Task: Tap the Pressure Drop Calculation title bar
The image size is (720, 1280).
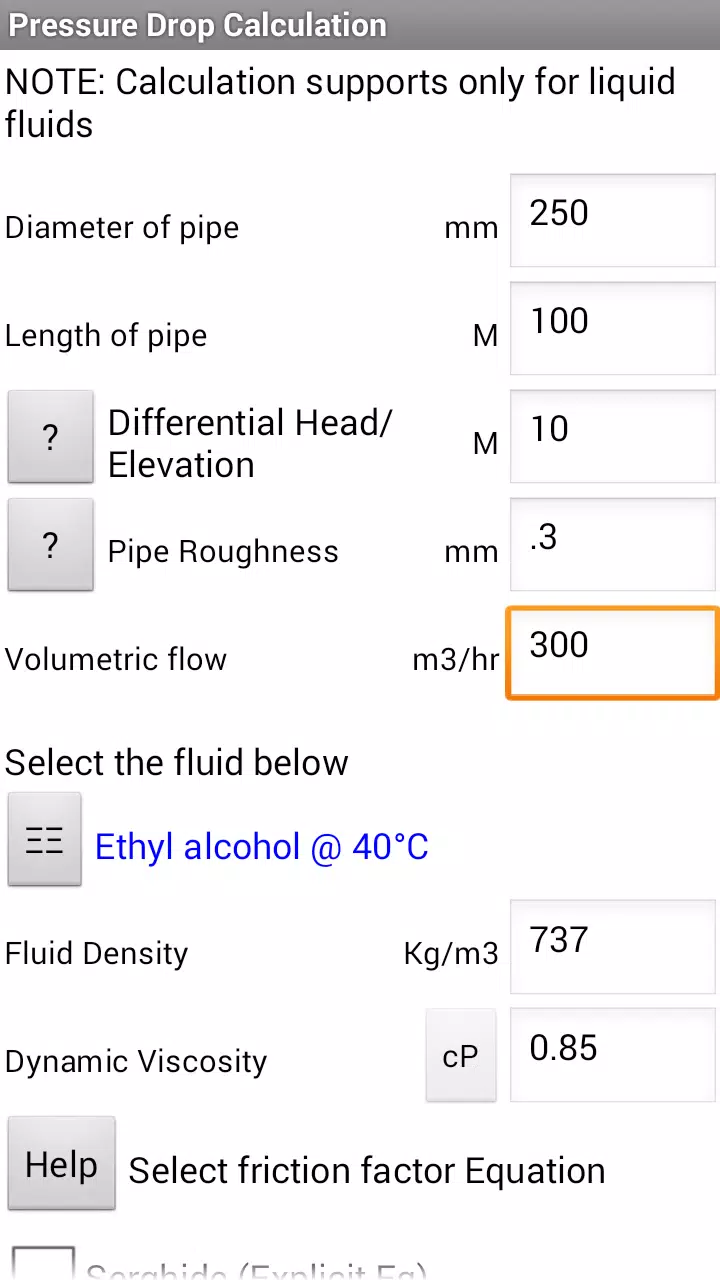Action: pos(360,25)
